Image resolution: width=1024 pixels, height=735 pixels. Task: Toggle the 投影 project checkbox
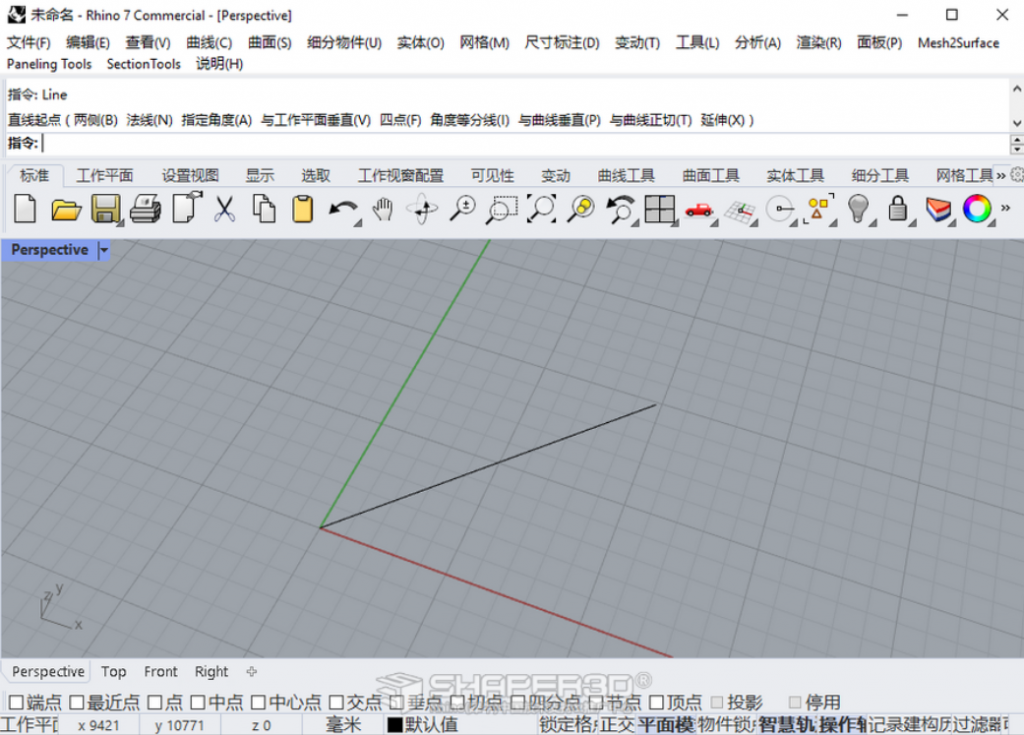717,702
